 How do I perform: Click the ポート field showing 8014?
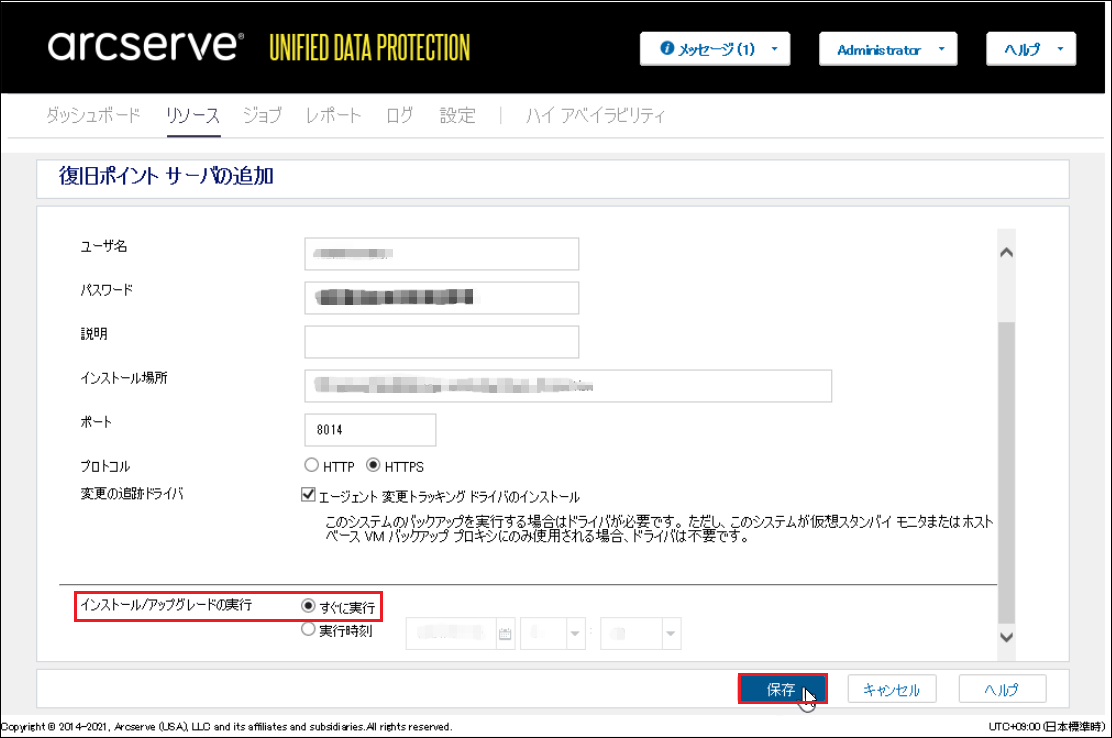(370, 430)
